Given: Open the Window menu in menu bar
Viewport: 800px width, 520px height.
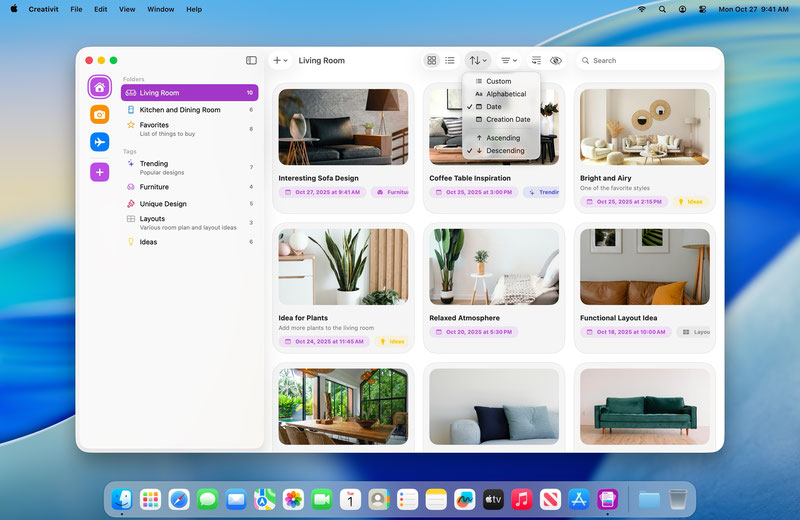Looking at the screenshot, I should click(x=160, y=9).
